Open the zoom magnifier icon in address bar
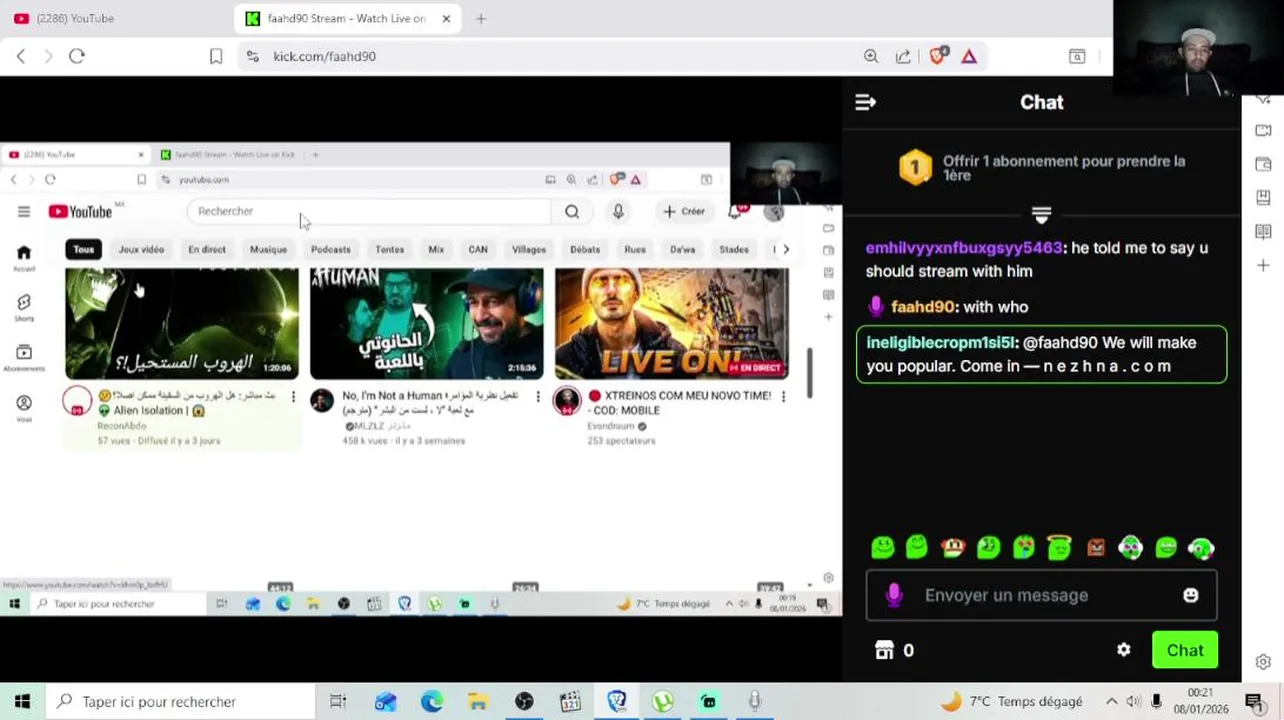This screenshot has width=1284, height=720. pyautogui.click(x=871, y=56)
